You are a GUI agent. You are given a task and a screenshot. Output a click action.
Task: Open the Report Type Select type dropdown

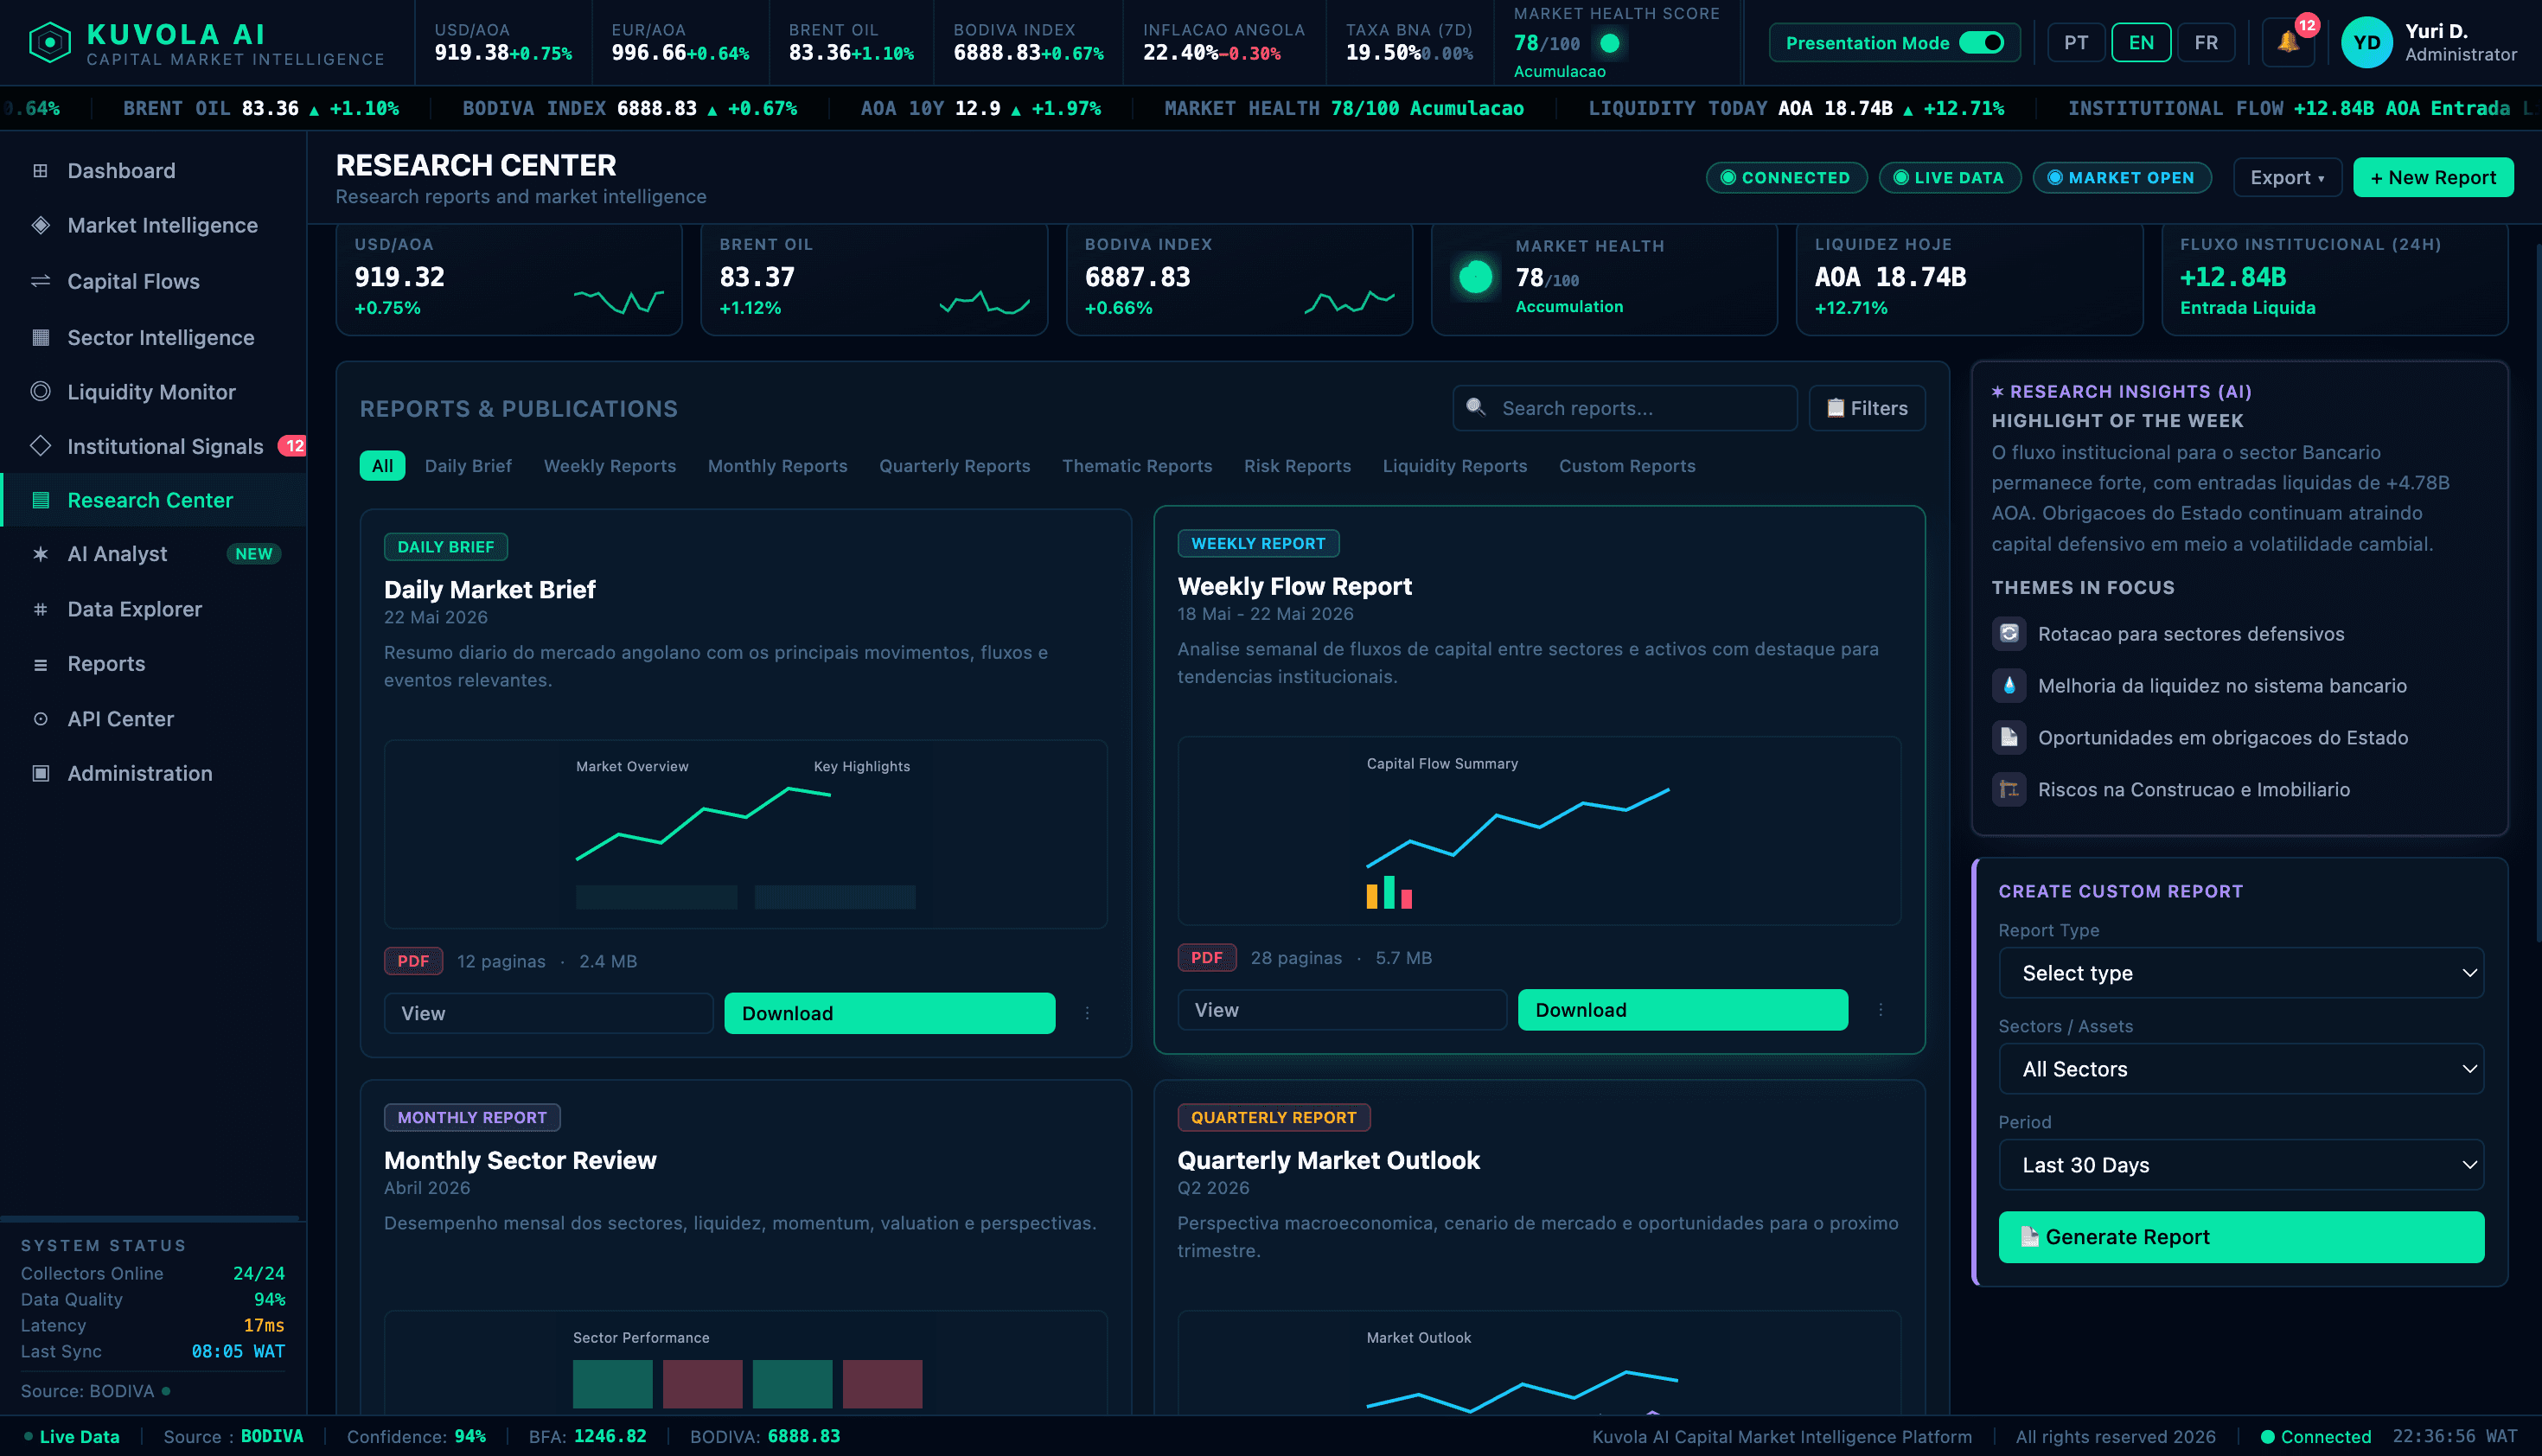point(2241,973)
